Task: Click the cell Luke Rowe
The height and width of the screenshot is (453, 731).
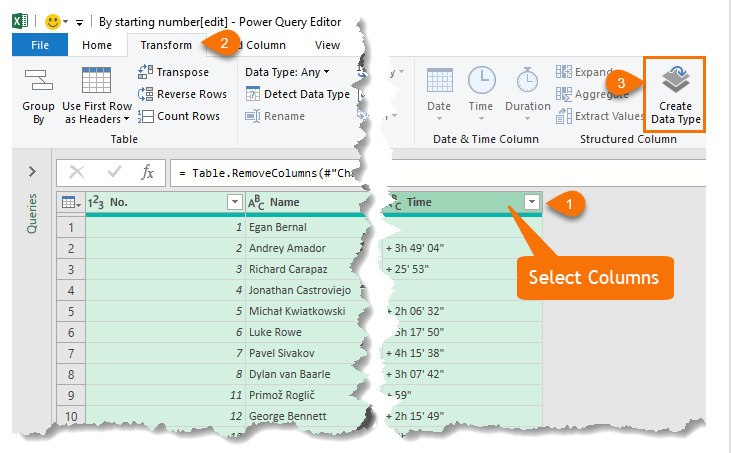Action: click(x=305, y=332)
